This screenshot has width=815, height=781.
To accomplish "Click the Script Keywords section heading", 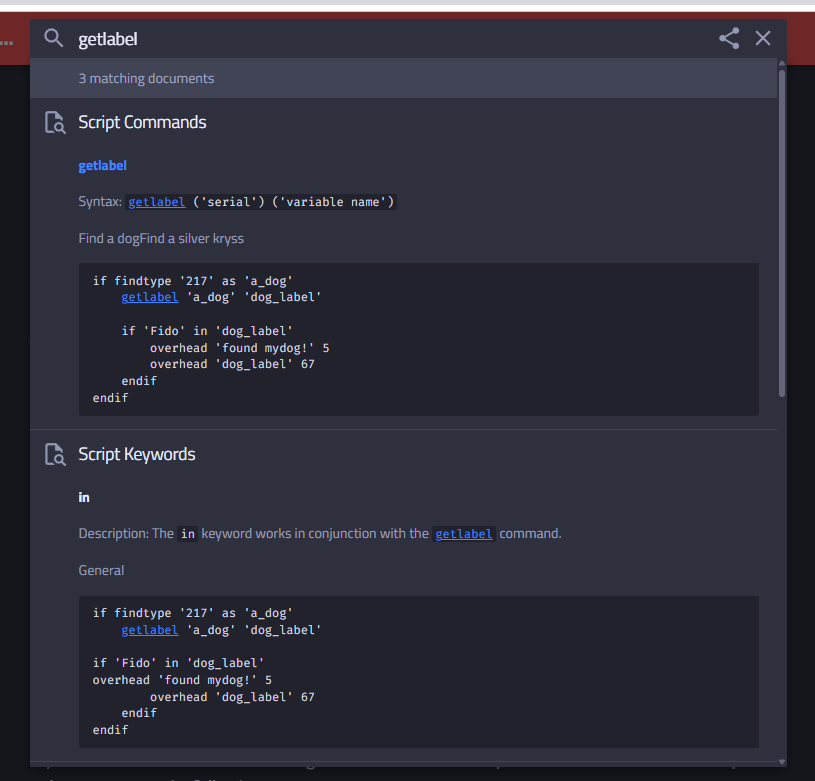I will click(137, 454).
